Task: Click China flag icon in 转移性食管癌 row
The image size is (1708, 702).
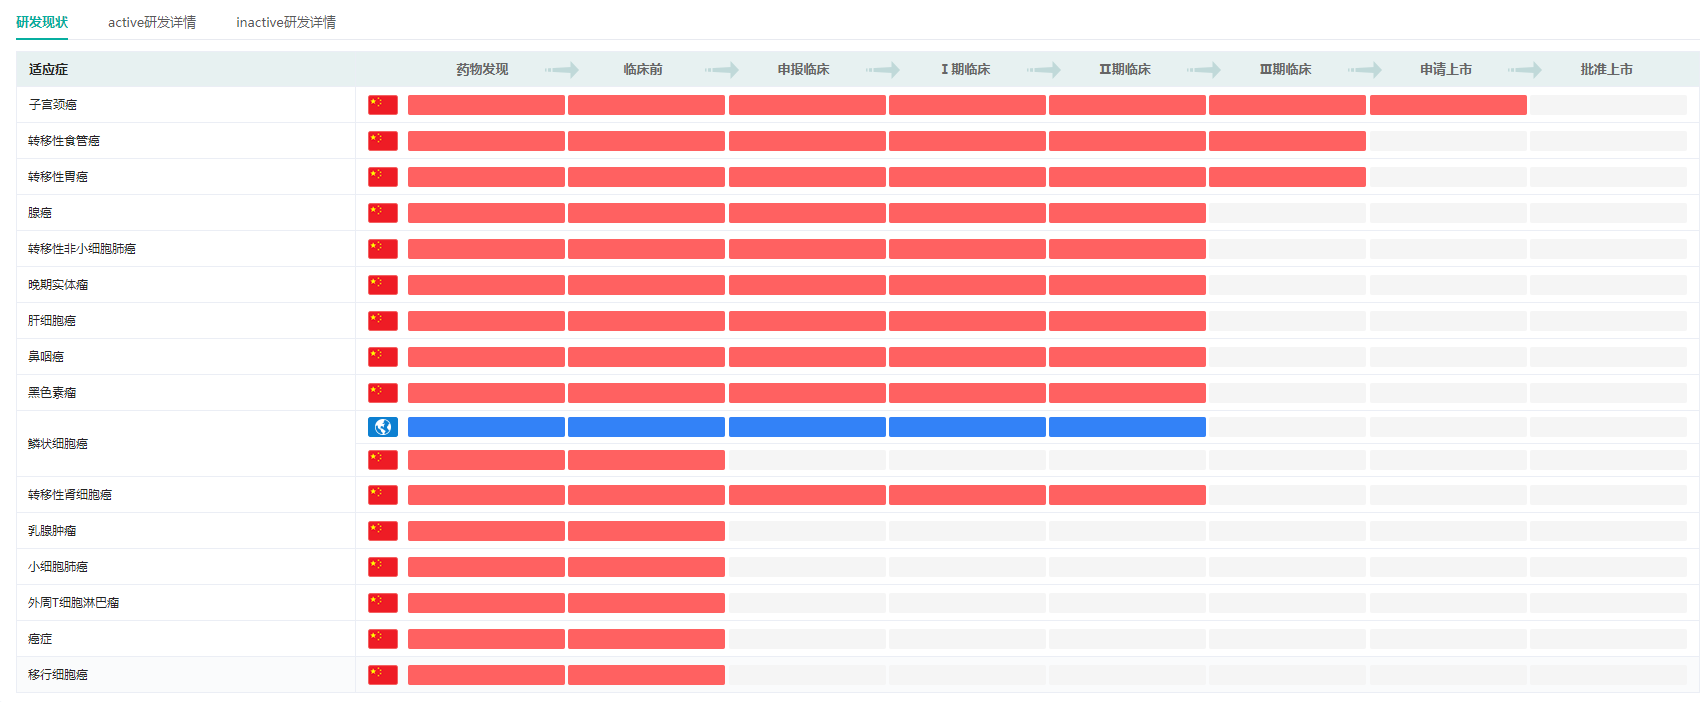Action: tap(383, 141)
